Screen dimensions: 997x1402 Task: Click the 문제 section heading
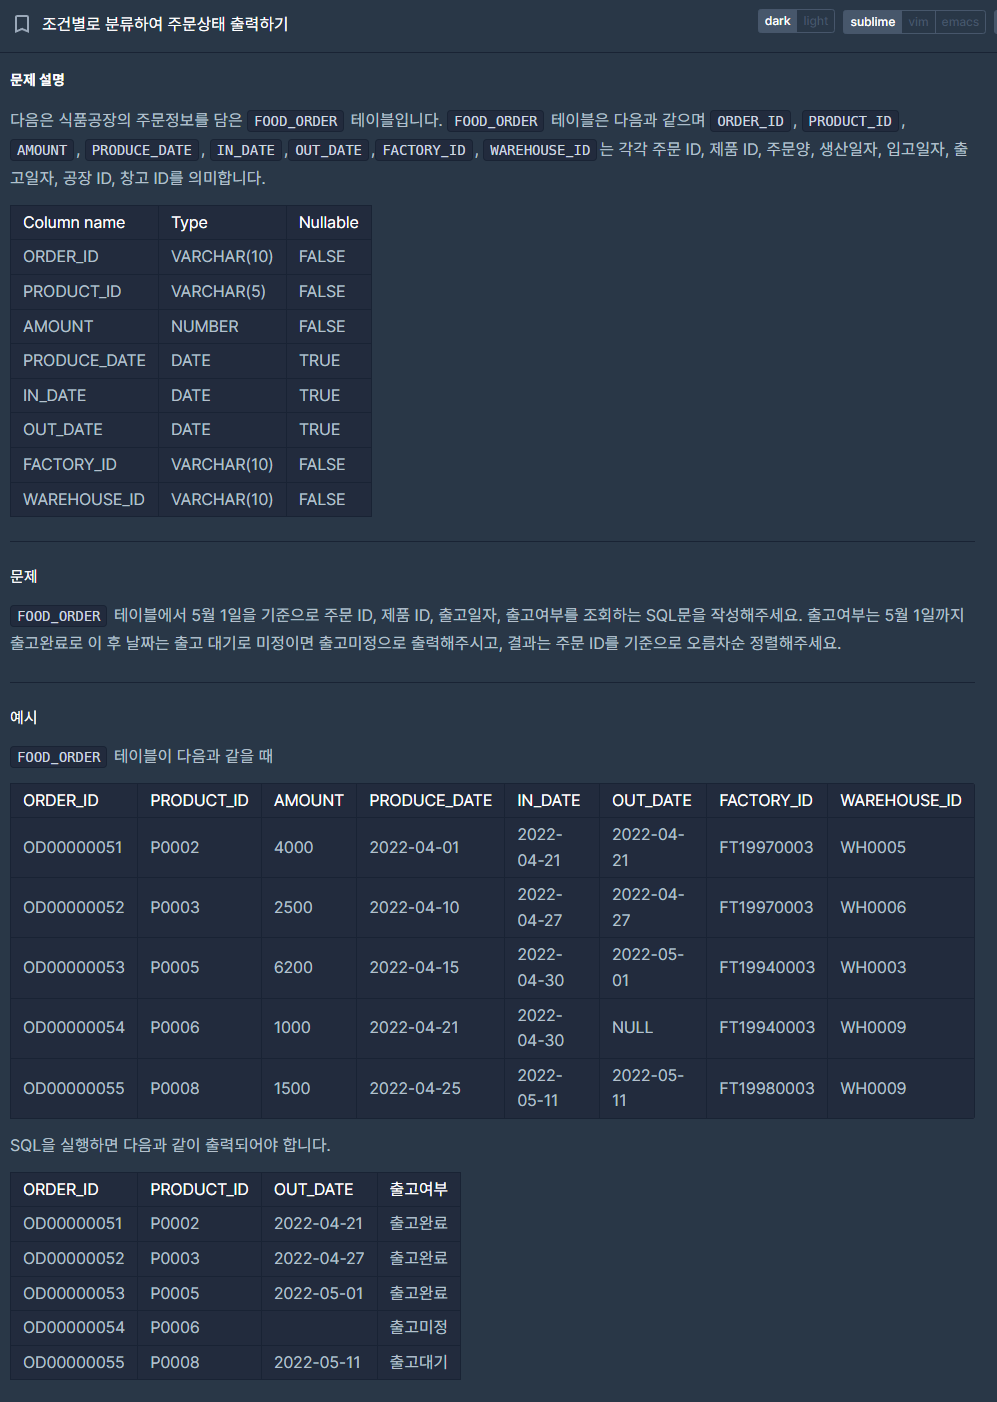[x=24, y=577]
